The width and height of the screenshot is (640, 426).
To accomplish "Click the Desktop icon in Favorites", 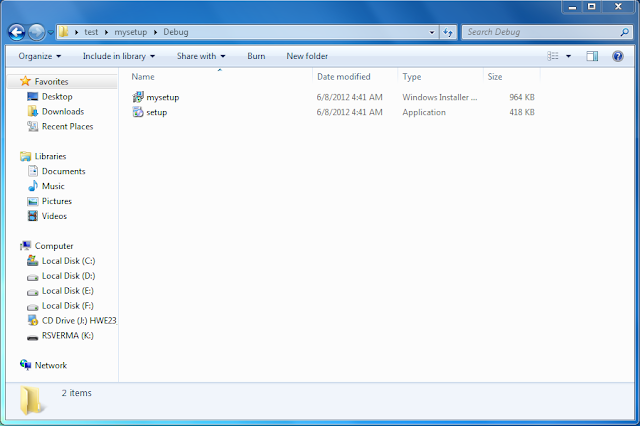I will [32, 97].
